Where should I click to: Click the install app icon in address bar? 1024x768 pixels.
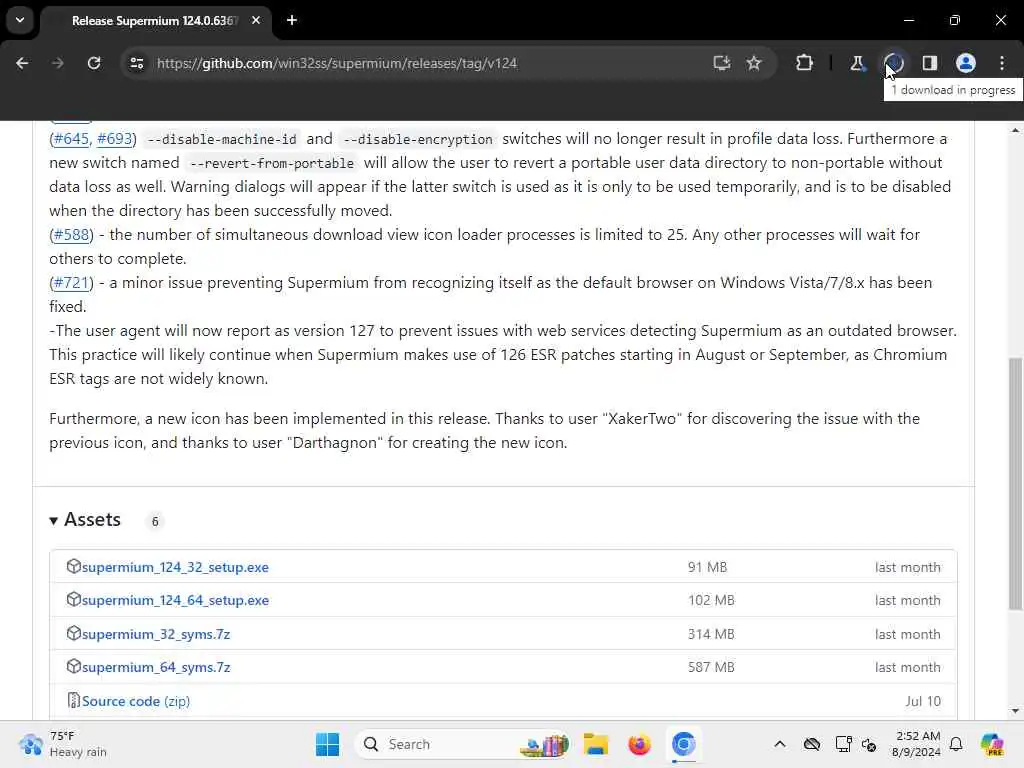721,63
